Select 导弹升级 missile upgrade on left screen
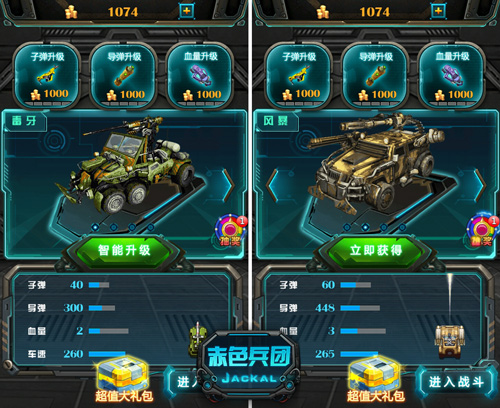Screen dimensions: 500x408 pyautogui.click(x=124, y=76)
